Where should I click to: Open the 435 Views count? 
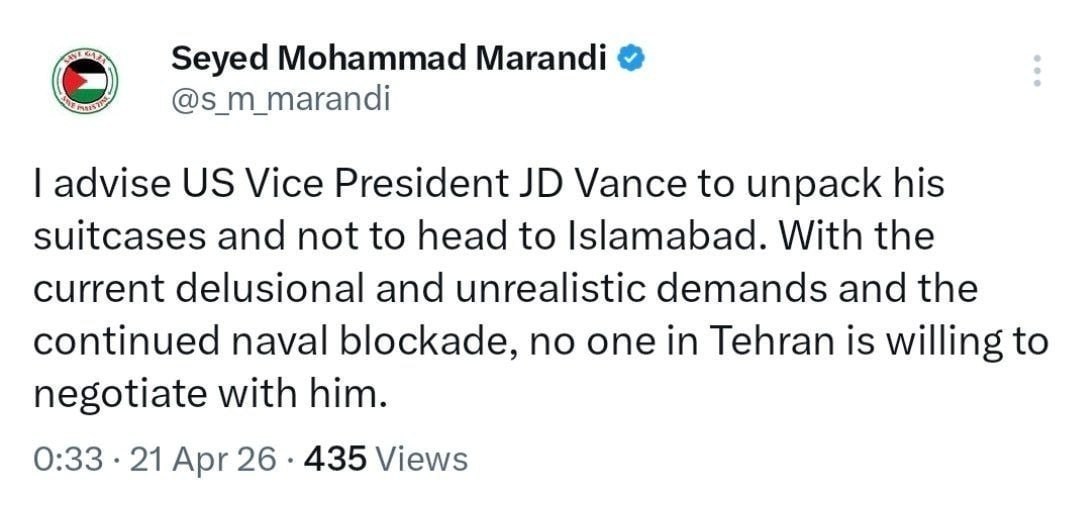pos(385,459)
